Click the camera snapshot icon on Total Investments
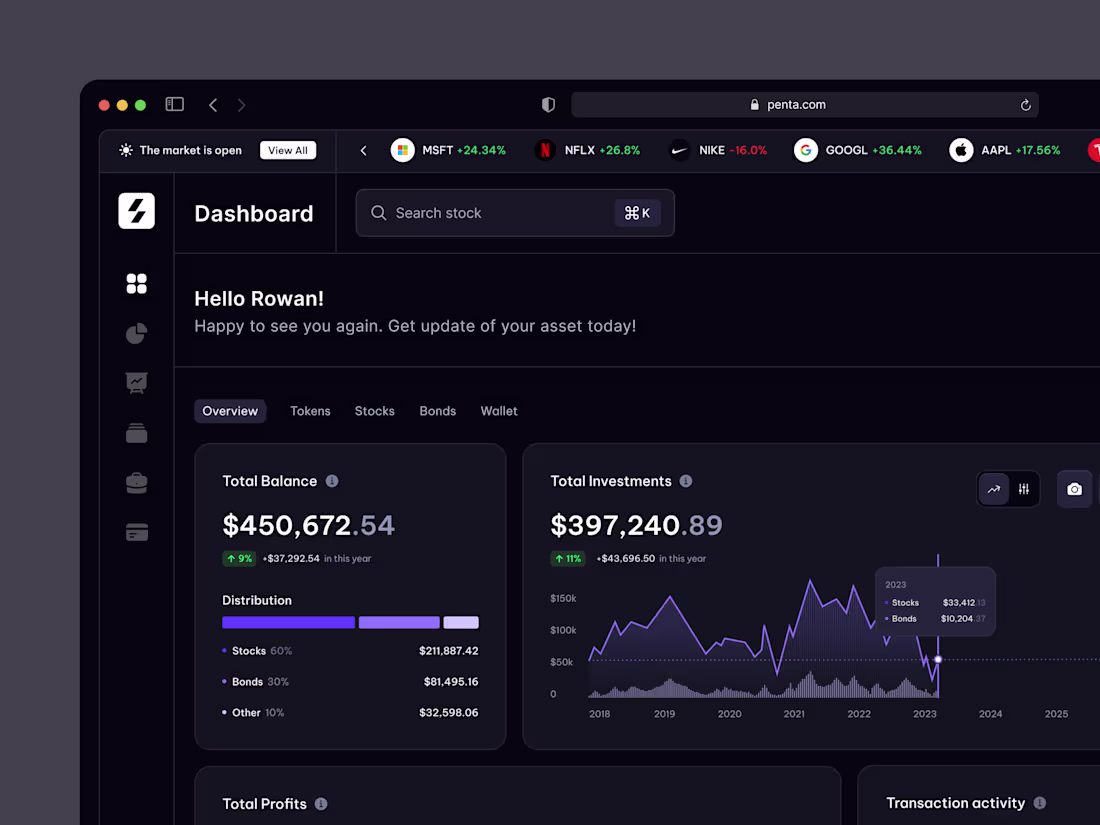1100x825 pixels. (x=1074, y=489)
